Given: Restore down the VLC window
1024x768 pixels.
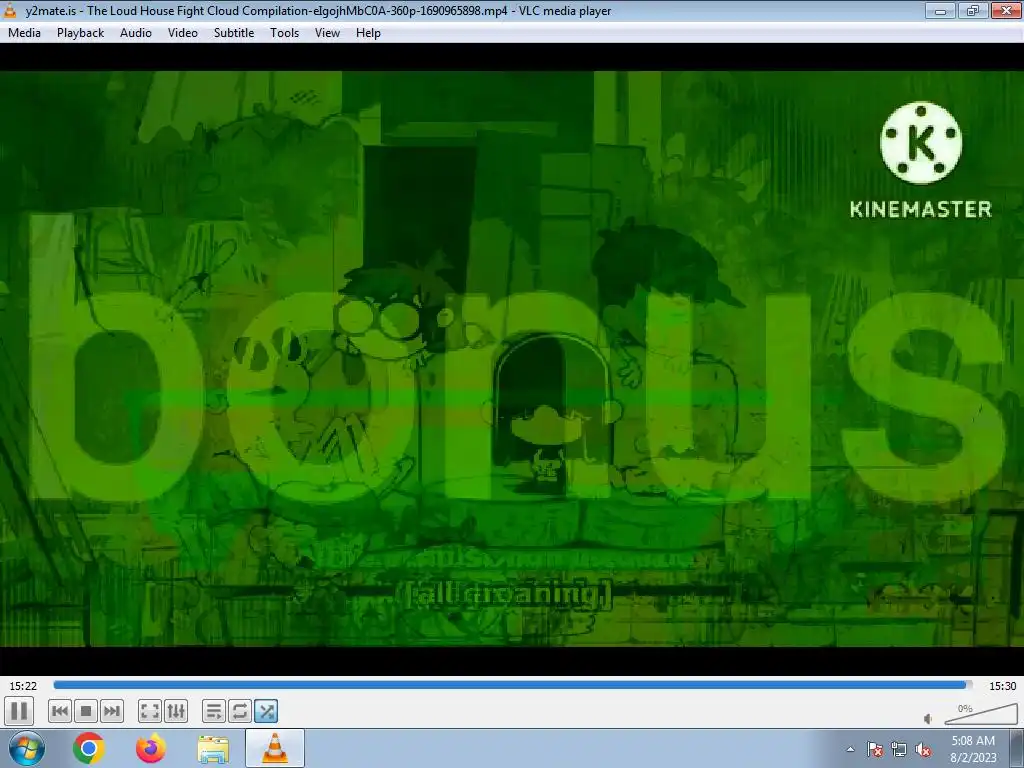Looking at the screenshot, I should click(x=973, y=10).
